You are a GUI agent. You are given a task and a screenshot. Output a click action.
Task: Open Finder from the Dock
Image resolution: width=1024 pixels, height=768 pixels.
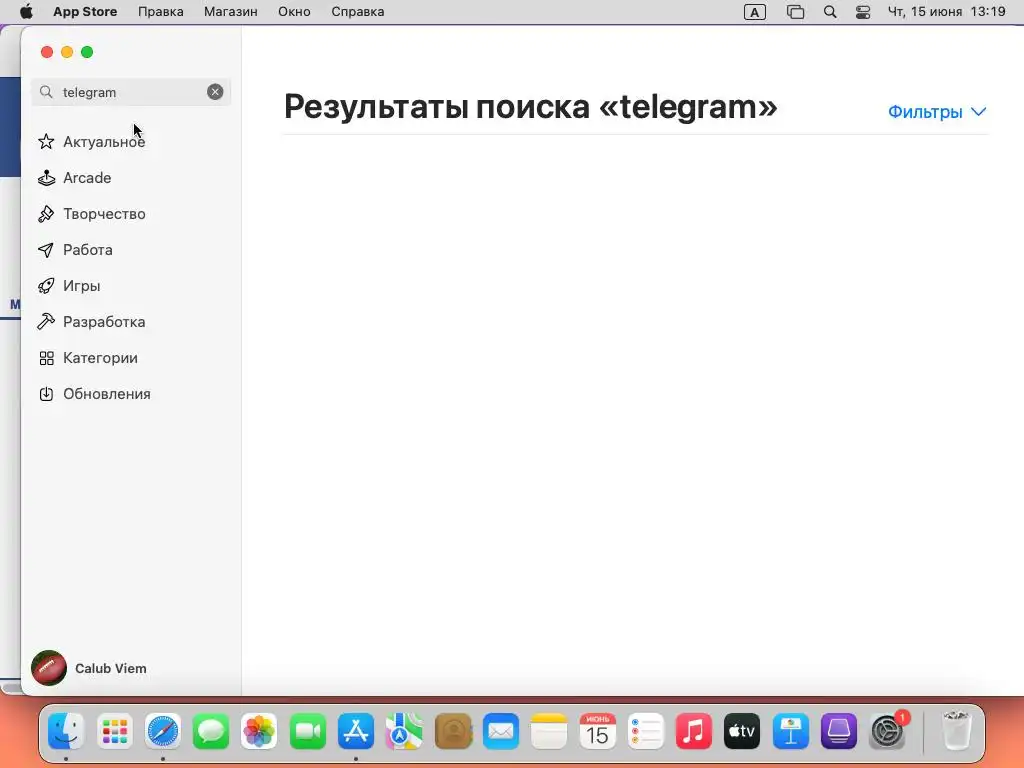coord(66,731)
